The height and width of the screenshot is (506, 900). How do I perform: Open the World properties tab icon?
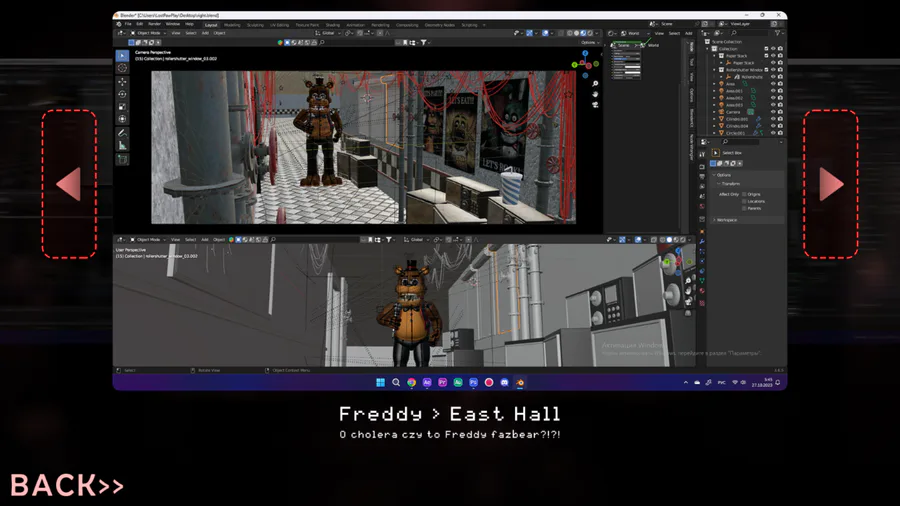(x=702, y=205)
